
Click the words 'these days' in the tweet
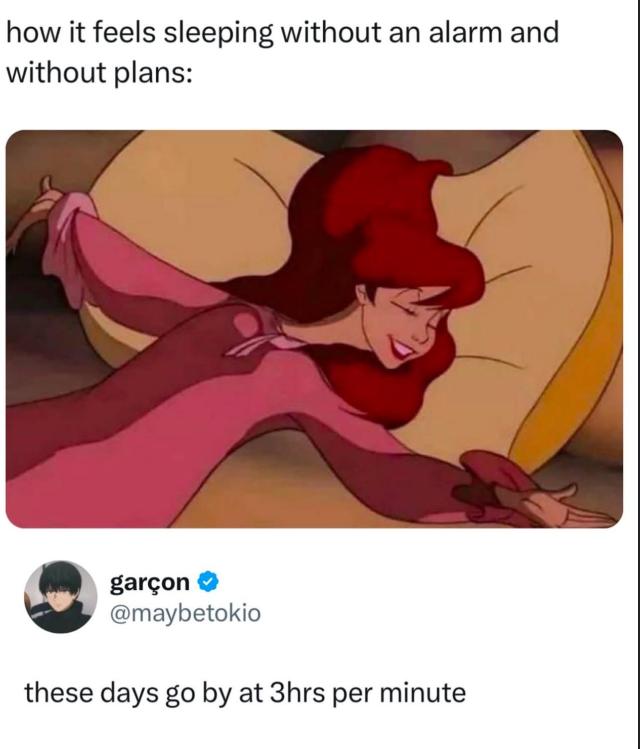[91, 694]
